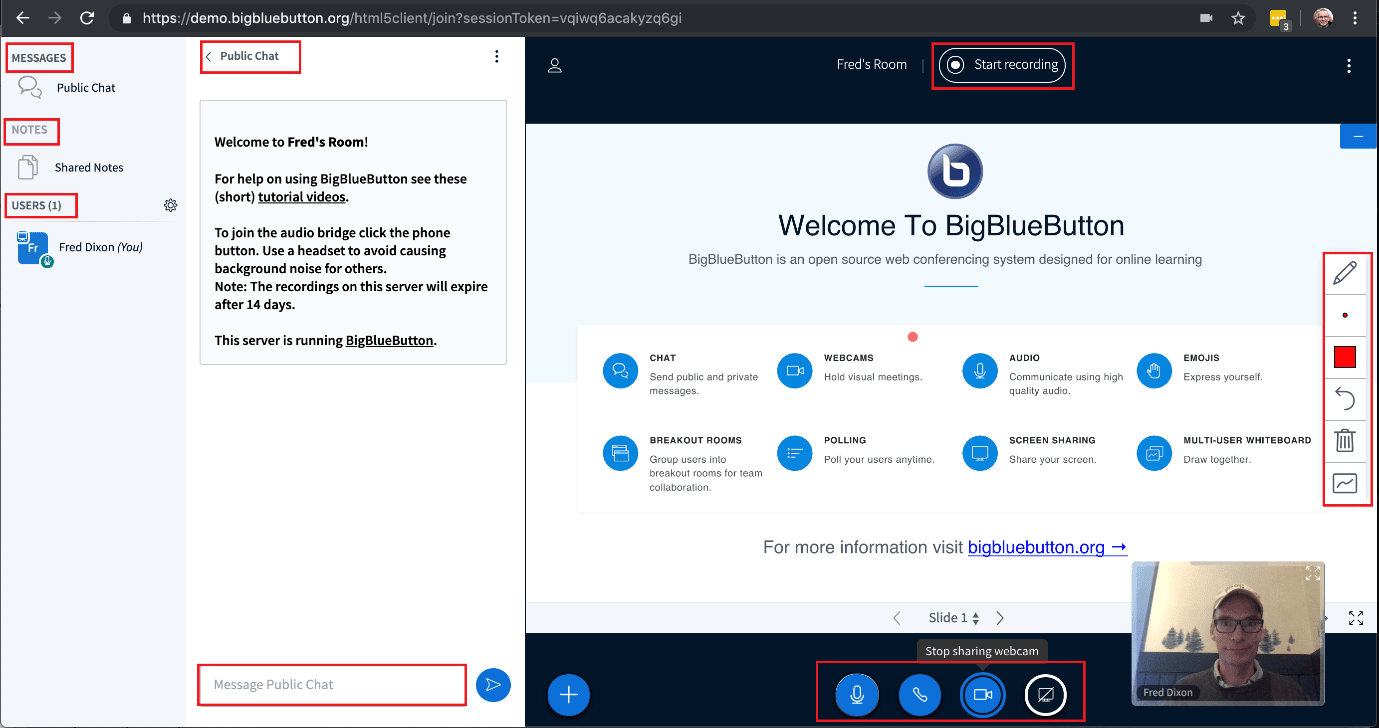Open blue plus actions button

tap(569, 694)
